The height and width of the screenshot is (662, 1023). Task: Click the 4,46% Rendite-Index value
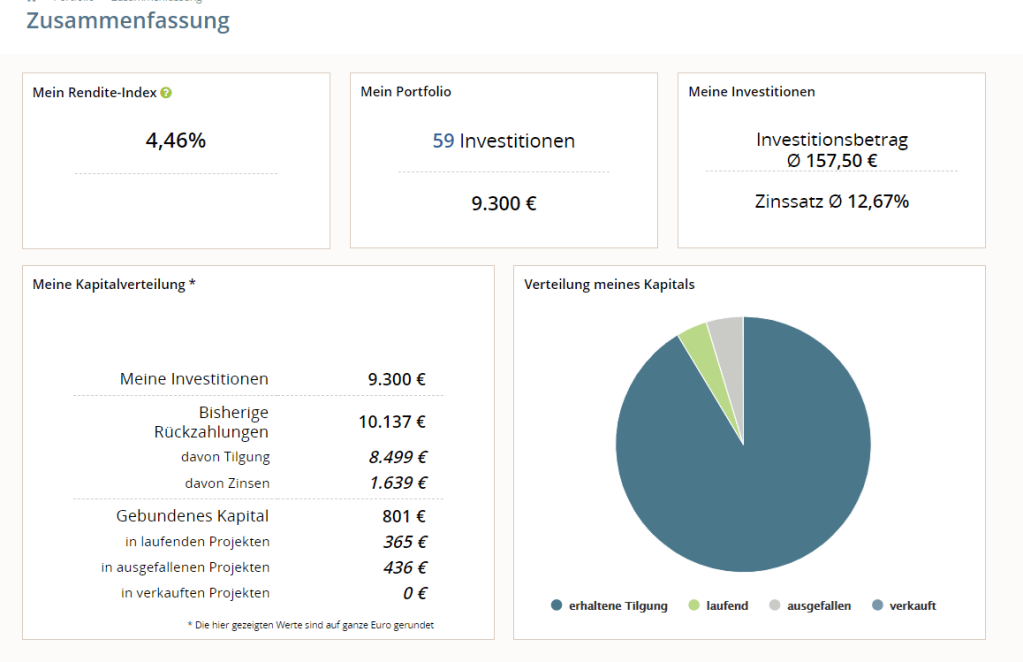click(x=176, y=141)
